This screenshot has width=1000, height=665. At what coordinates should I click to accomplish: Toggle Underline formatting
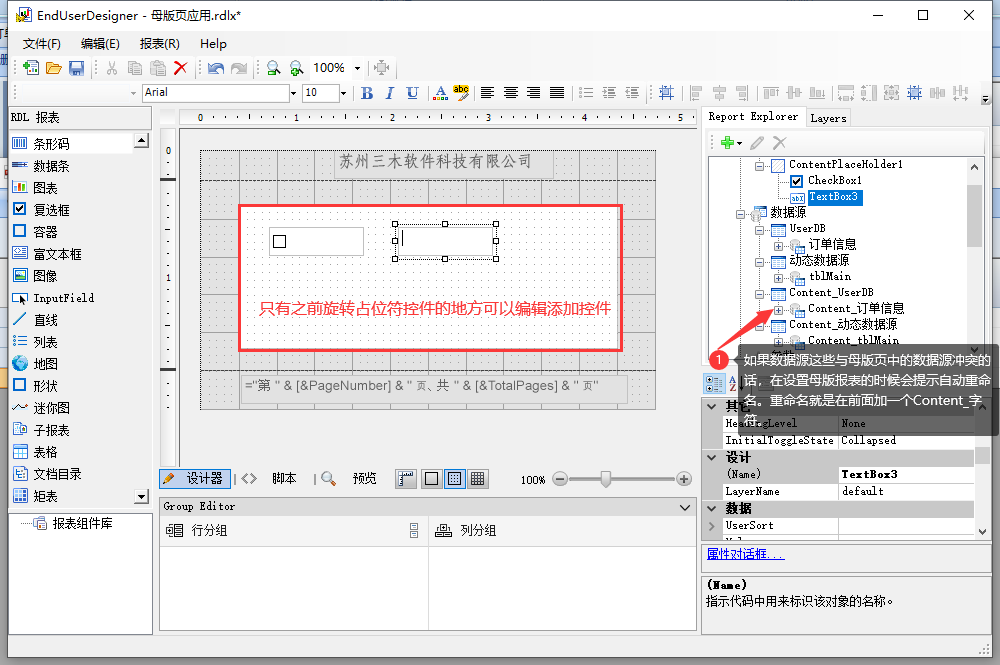pyautogui.click(x=413, y=93)
